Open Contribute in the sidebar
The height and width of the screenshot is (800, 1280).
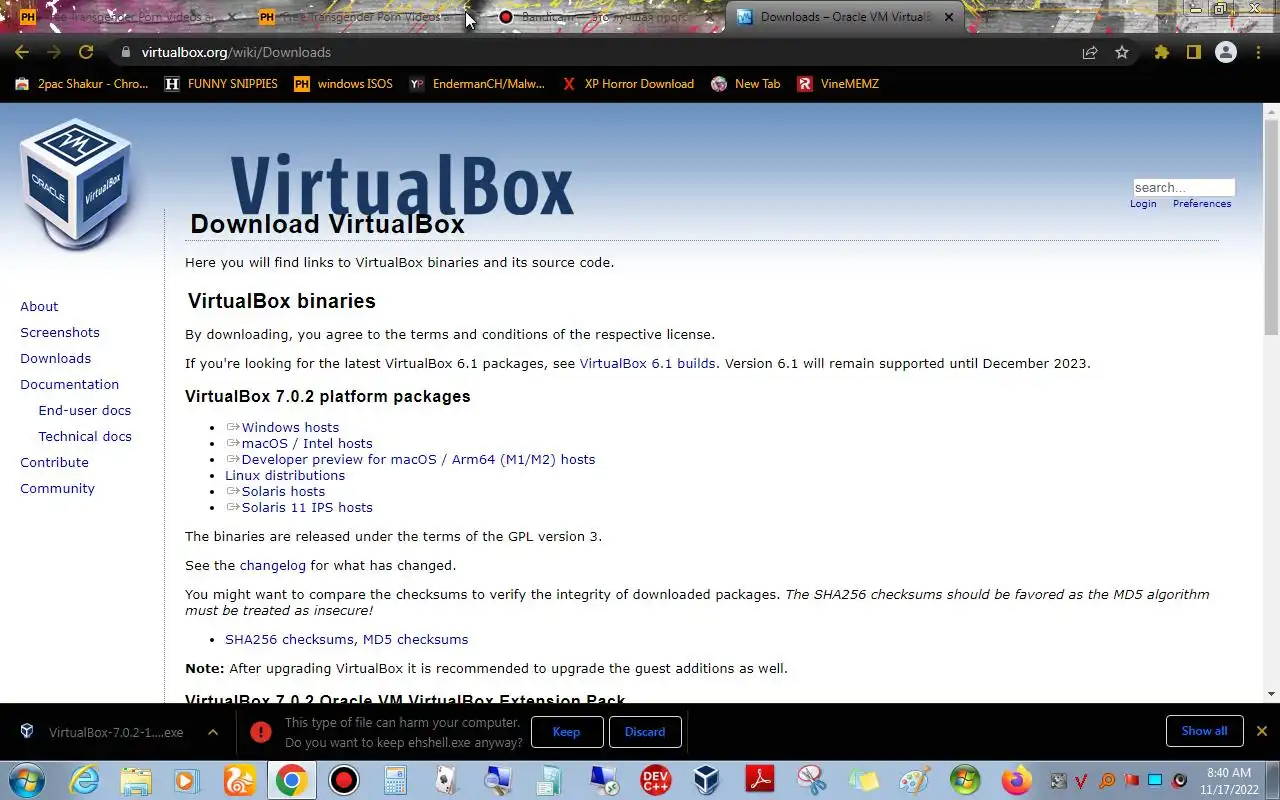(x=54, y=462)
